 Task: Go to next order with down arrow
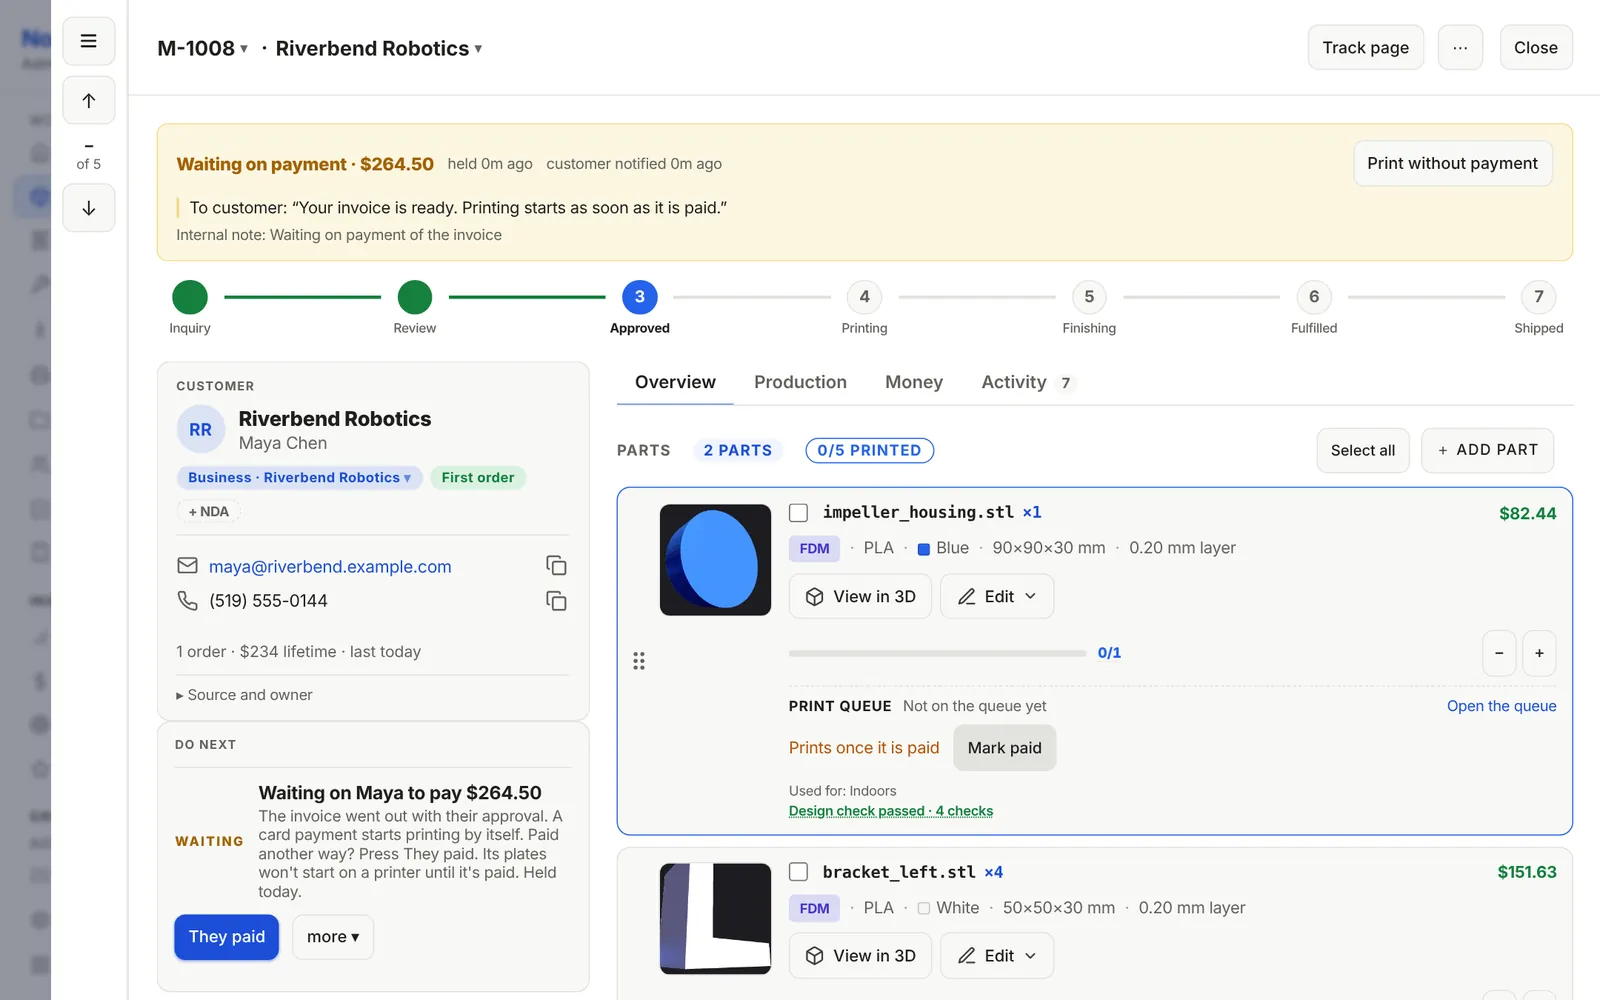[x=89, y=208]
